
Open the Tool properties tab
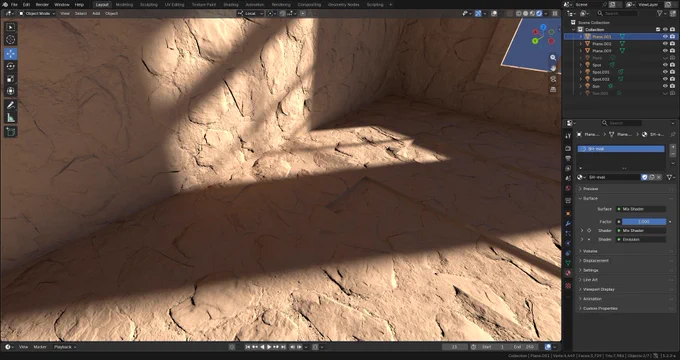pyautogui.click(x=568, y=136)
